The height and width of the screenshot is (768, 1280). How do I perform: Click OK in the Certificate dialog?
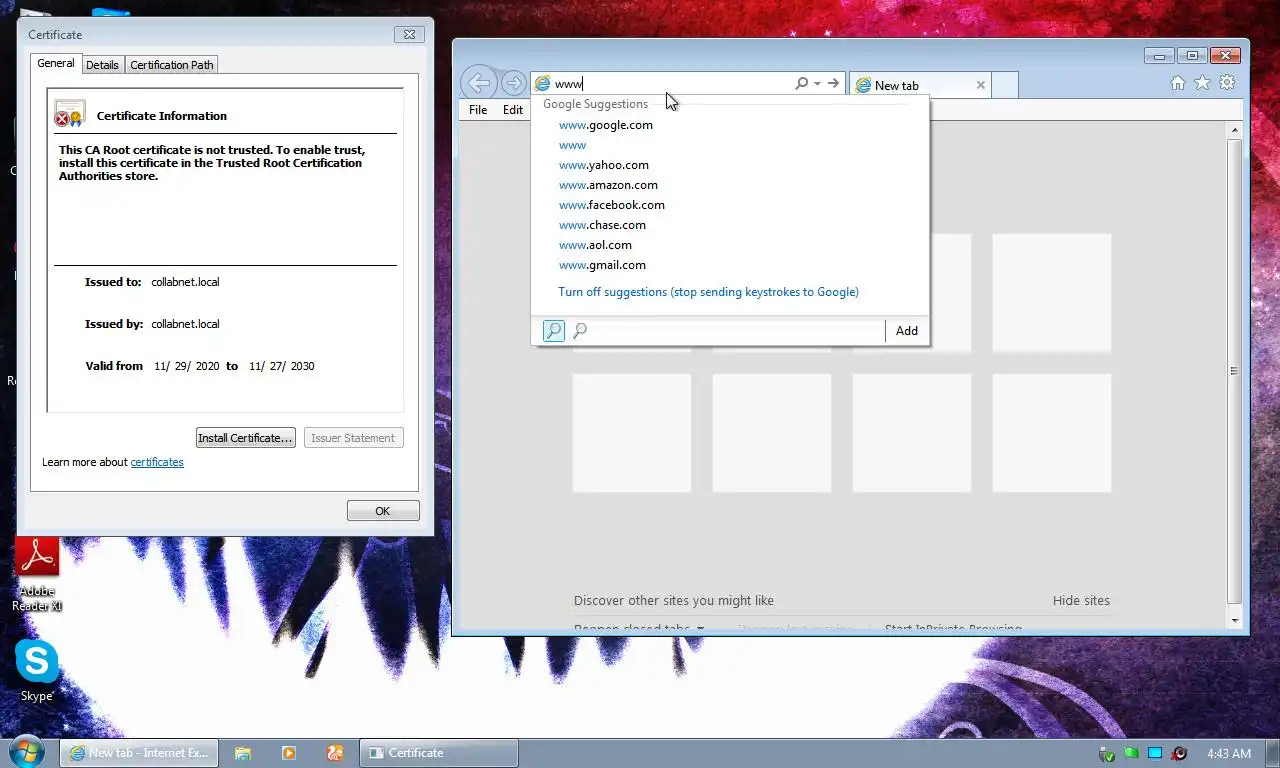coord(383,511)
